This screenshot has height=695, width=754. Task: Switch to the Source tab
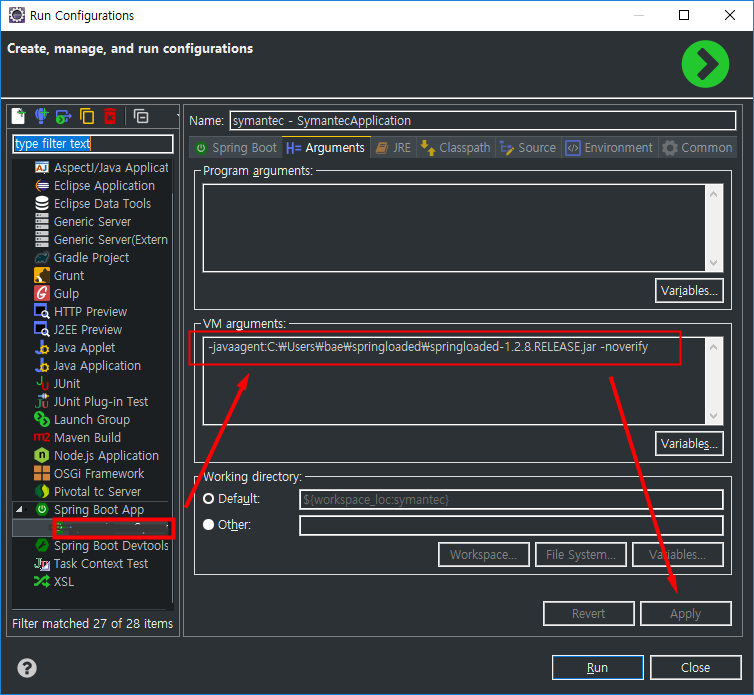pos(528,148)
